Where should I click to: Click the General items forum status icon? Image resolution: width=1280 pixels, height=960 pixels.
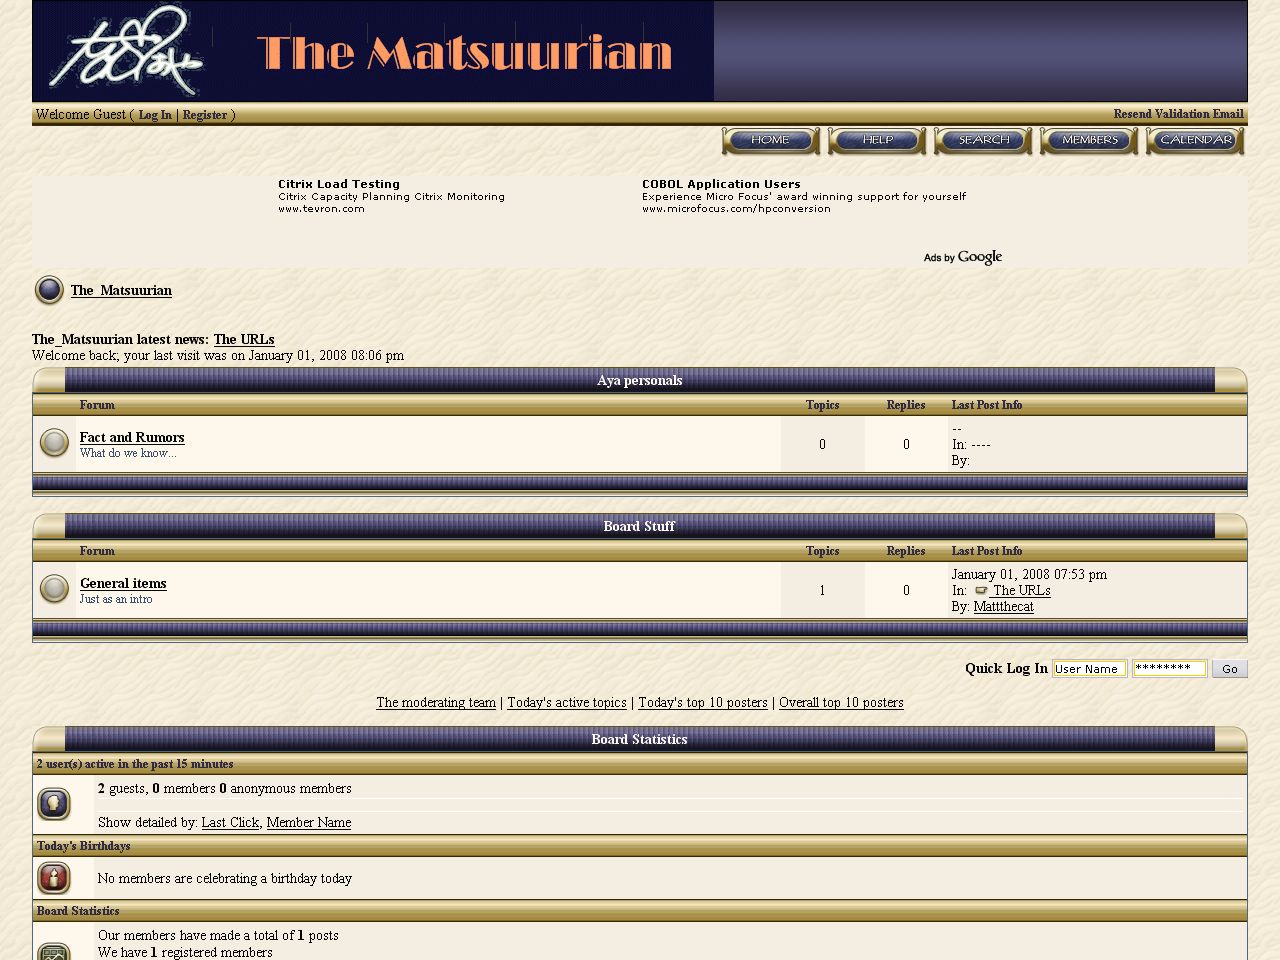[x=54, y=588]
